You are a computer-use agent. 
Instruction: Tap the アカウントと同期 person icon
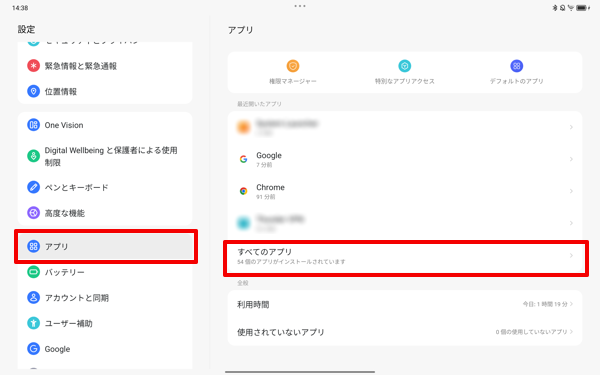(33, 298)
